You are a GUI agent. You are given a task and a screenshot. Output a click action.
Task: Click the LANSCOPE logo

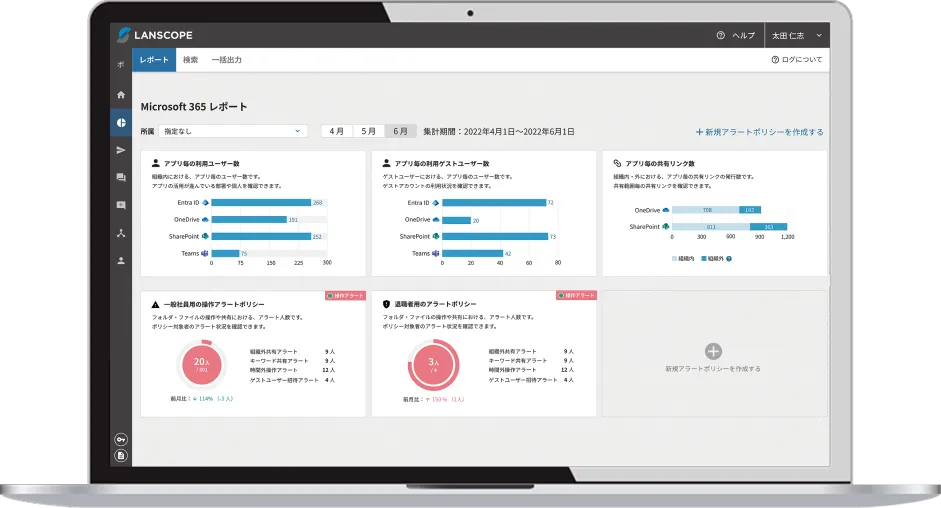[155, 35]
